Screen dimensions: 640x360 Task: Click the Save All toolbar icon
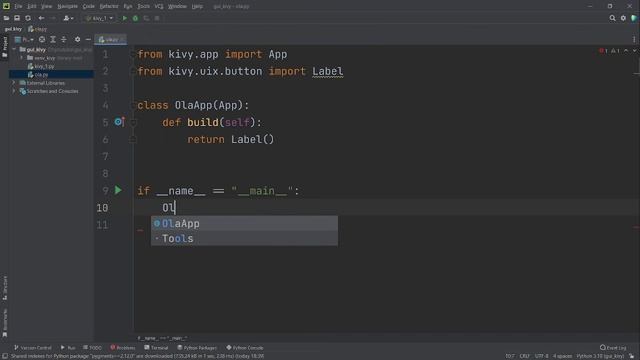point(17,18)
